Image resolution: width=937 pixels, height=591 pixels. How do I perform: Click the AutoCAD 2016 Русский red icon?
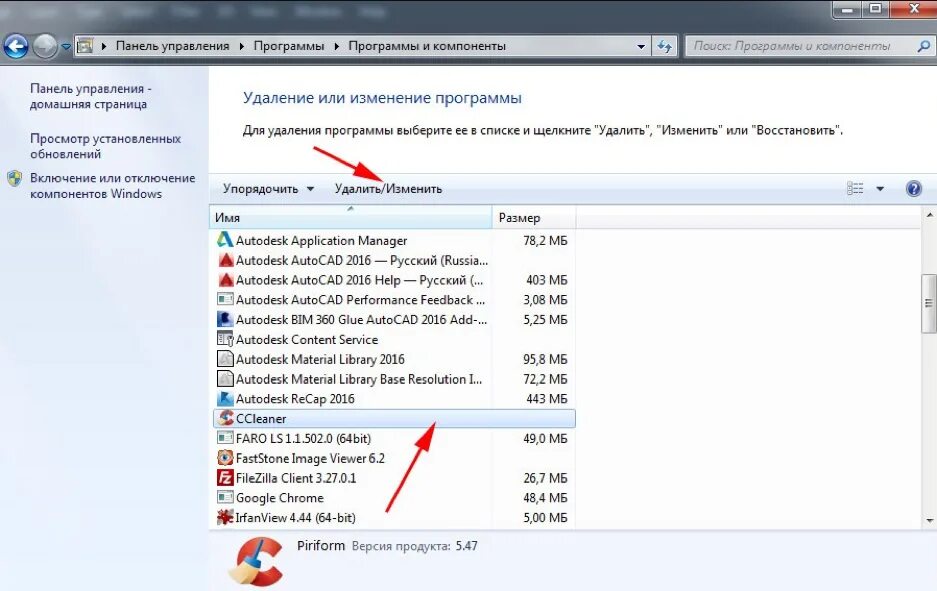tap(225, 260)
